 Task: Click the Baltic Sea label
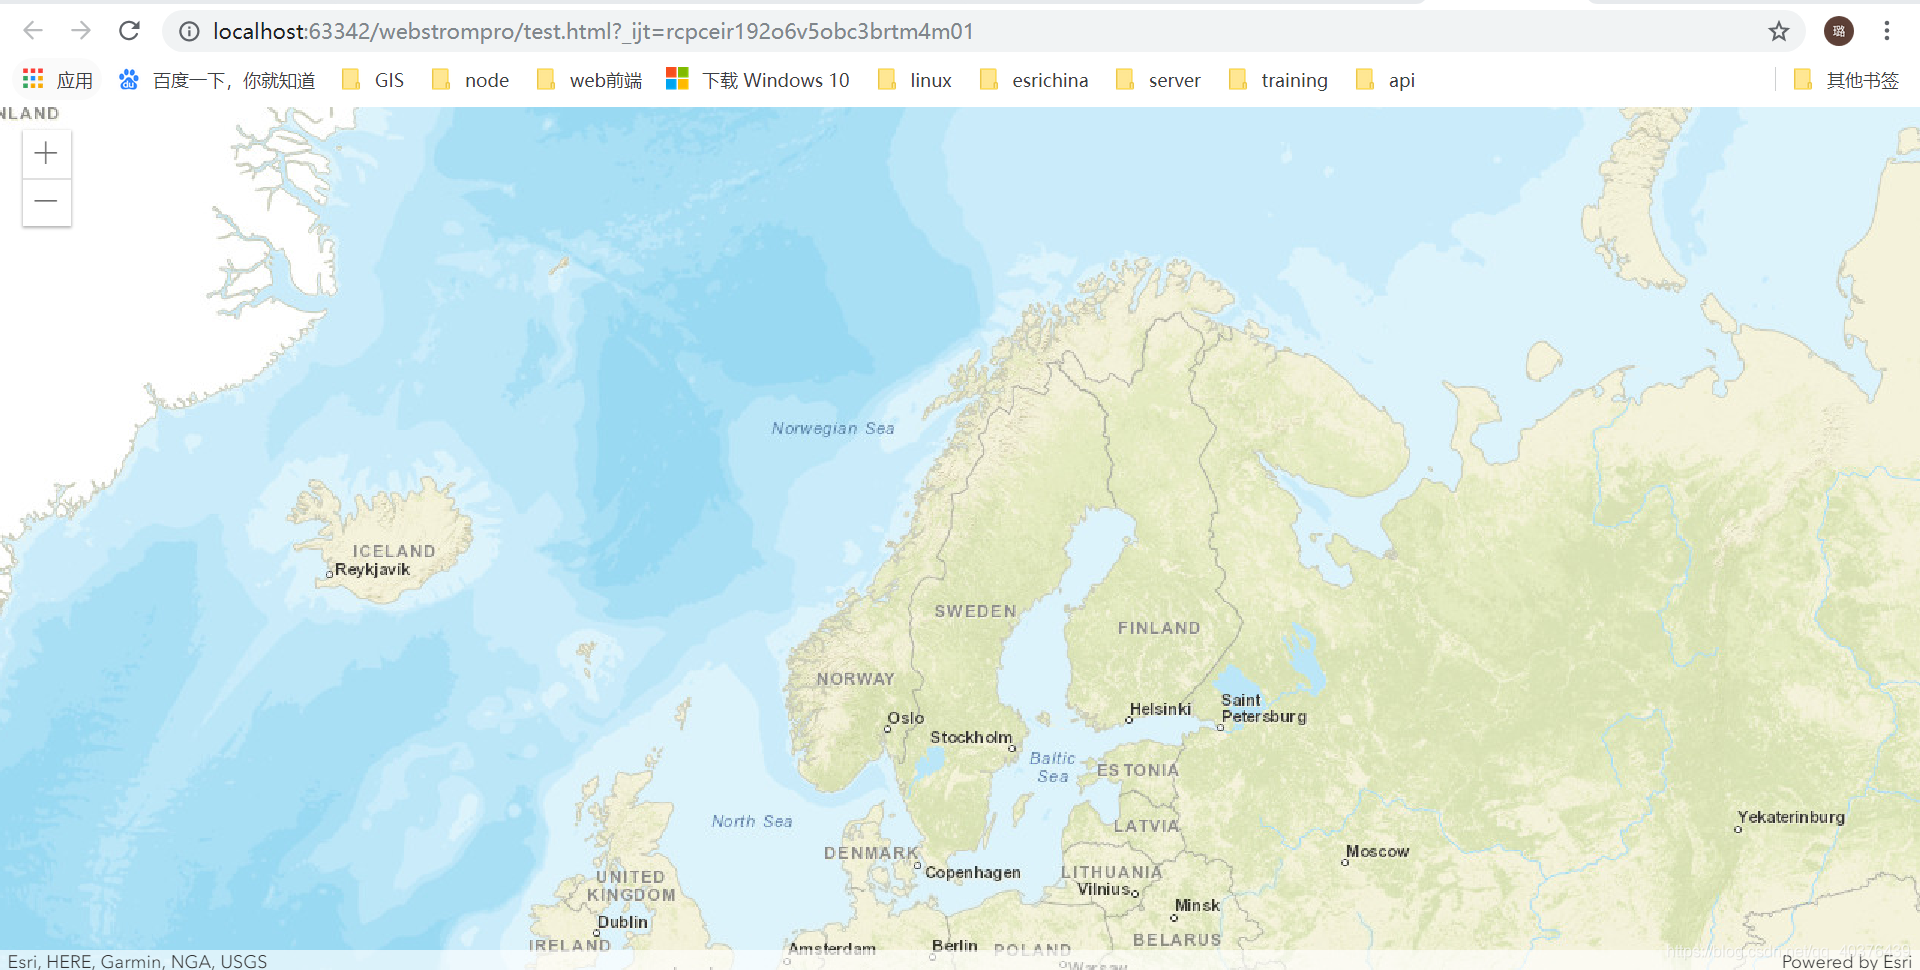point(1052,767)
